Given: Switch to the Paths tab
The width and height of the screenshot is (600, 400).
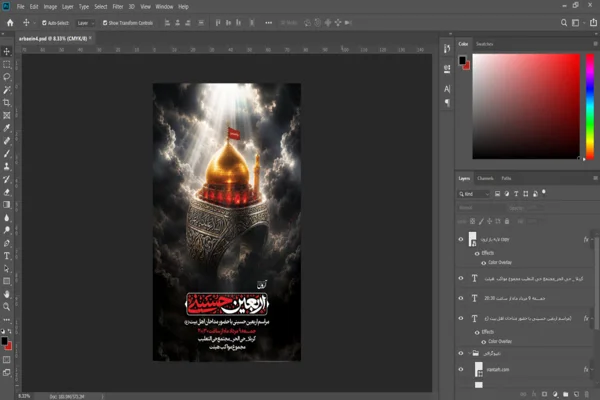Looking at the screenshot, I should pyautogui.click(x=506, y=178).
